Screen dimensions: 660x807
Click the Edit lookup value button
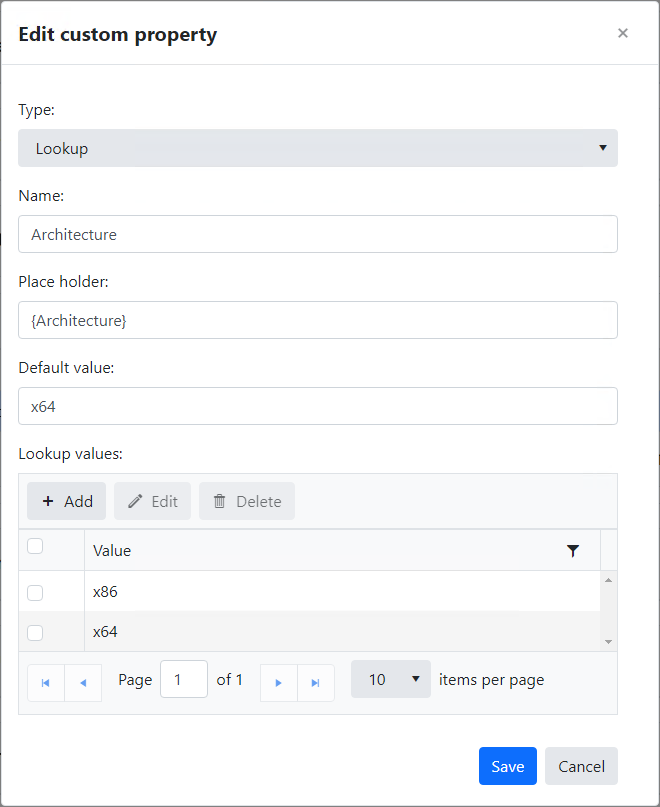pyautogui.click(x=152, y=501)
